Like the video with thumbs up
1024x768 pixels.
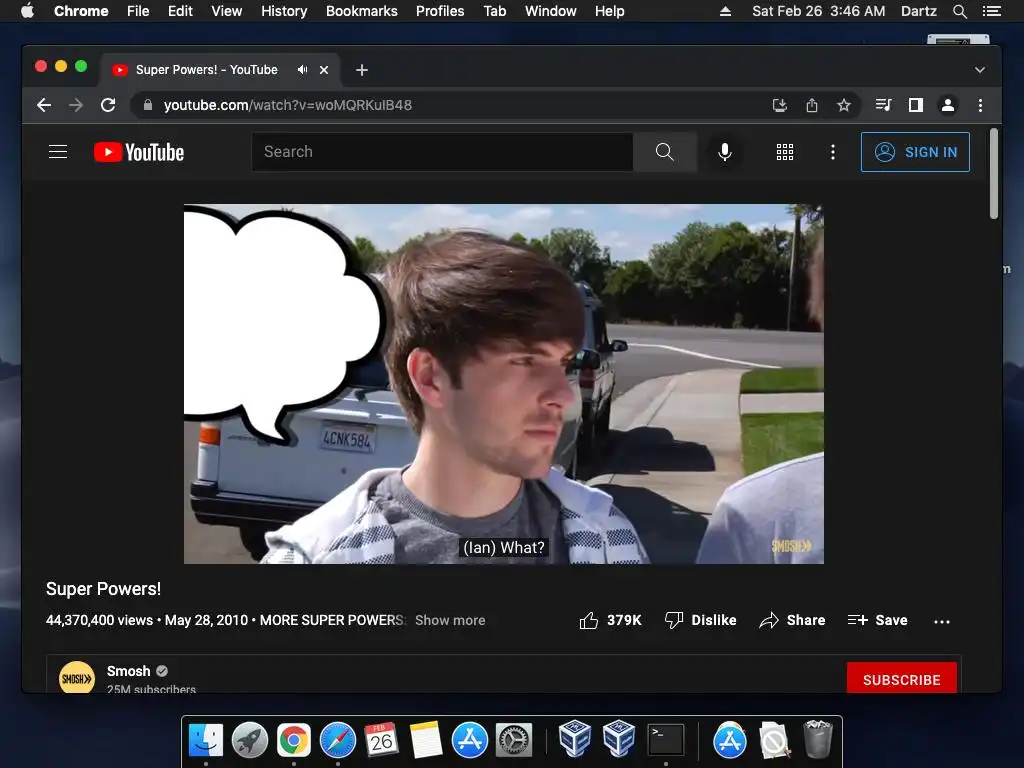click(x=610, y=620)
